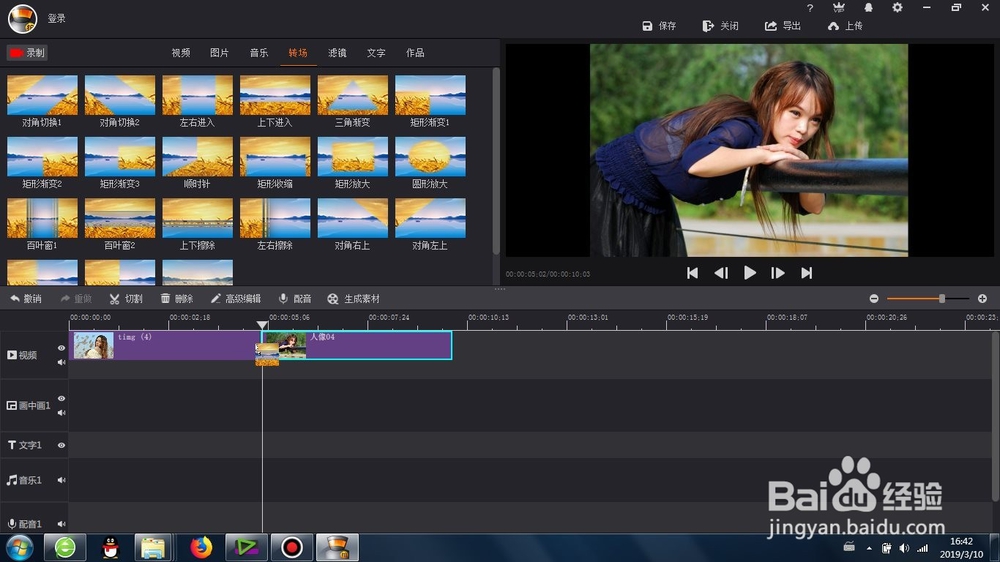The height and width of the screenshot is (562, 1000).
Task: Select the 百叶窗1 blinds transition
Action: click(x=42, y=218)
